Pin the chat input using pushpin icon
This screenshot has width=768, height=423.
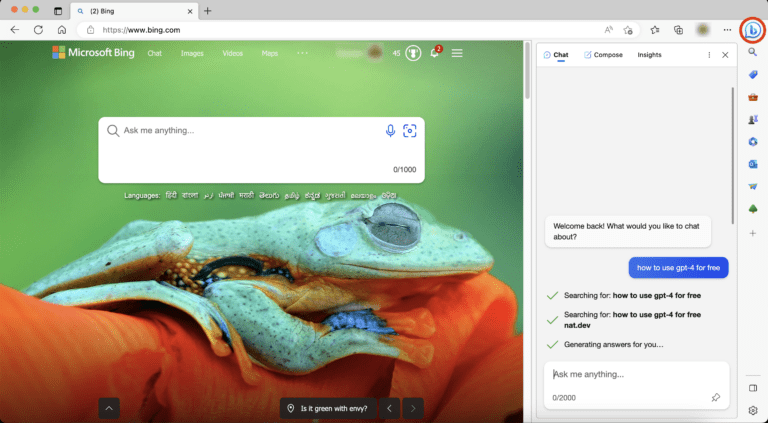pyautogui.click(x=716, y=397)
